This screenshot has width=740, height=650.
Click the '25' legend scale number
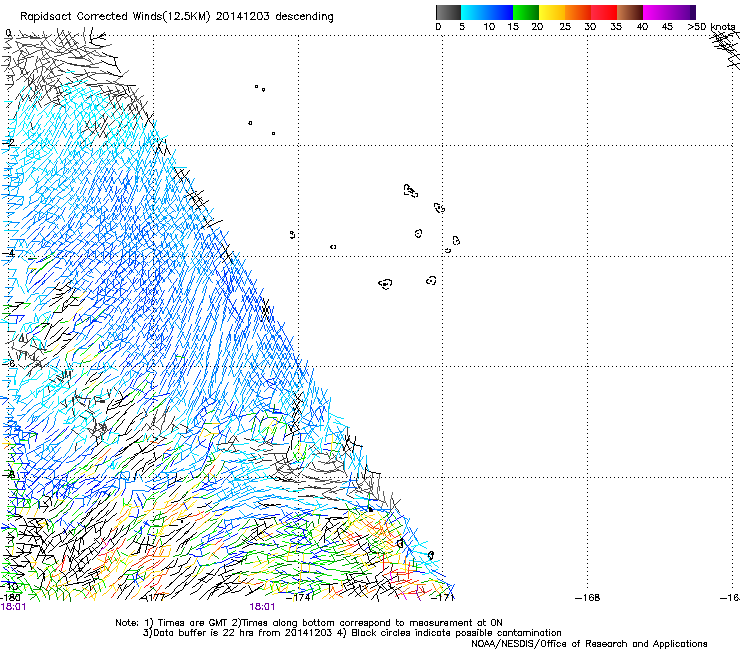(564, 27)
